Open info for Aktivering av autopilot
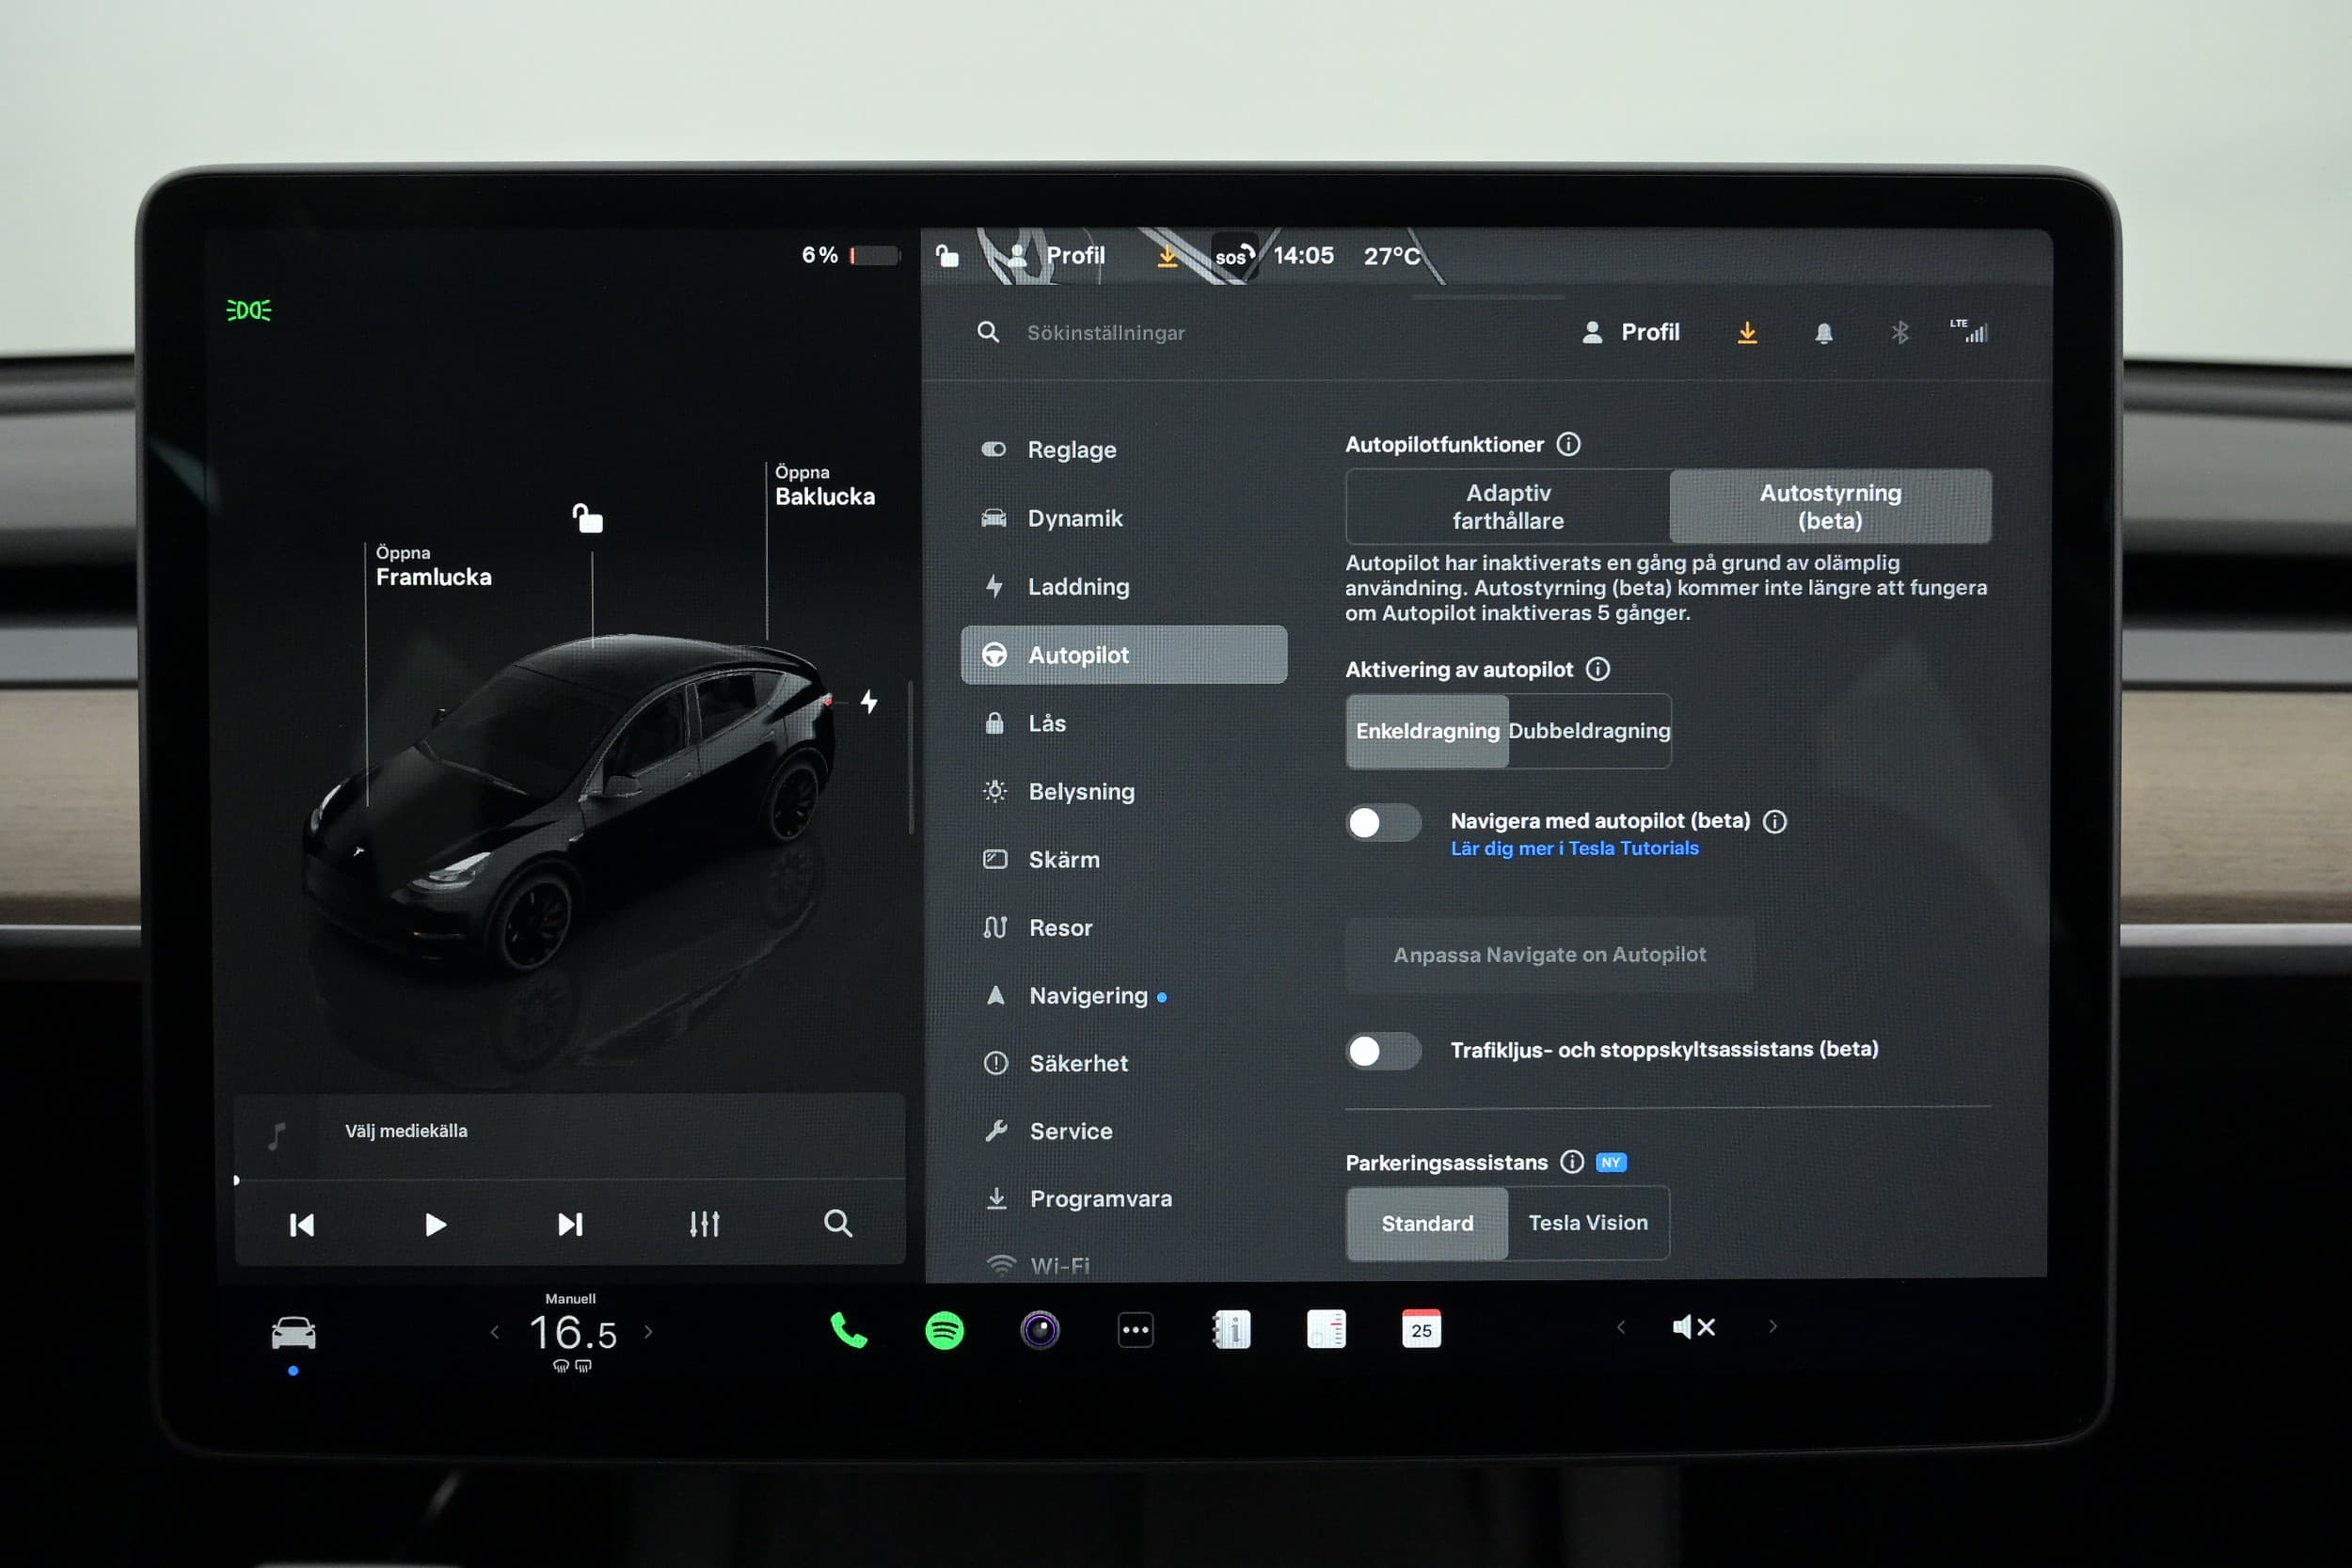Viewport: 2352px width, 1568px height. [1598, 669]
